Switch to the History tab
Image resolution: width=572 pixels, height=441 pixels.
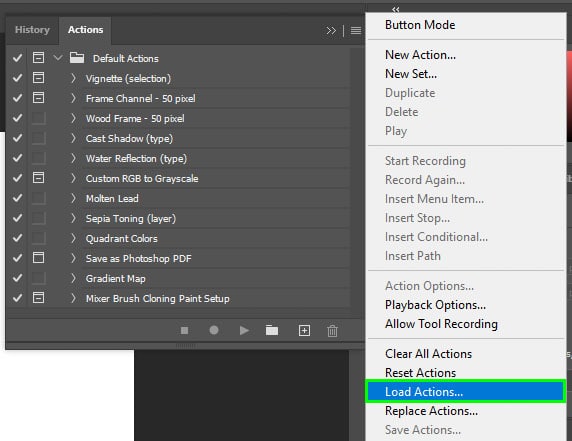click(32, 30)
